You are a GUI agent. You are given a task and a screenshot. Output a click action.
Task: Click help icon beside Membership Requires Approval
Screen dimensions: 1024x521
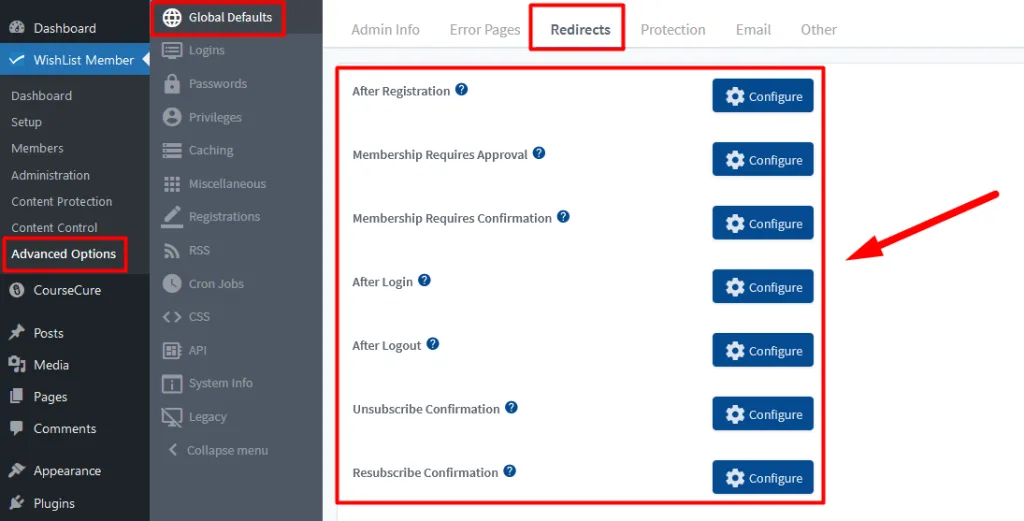click(539, 153)
